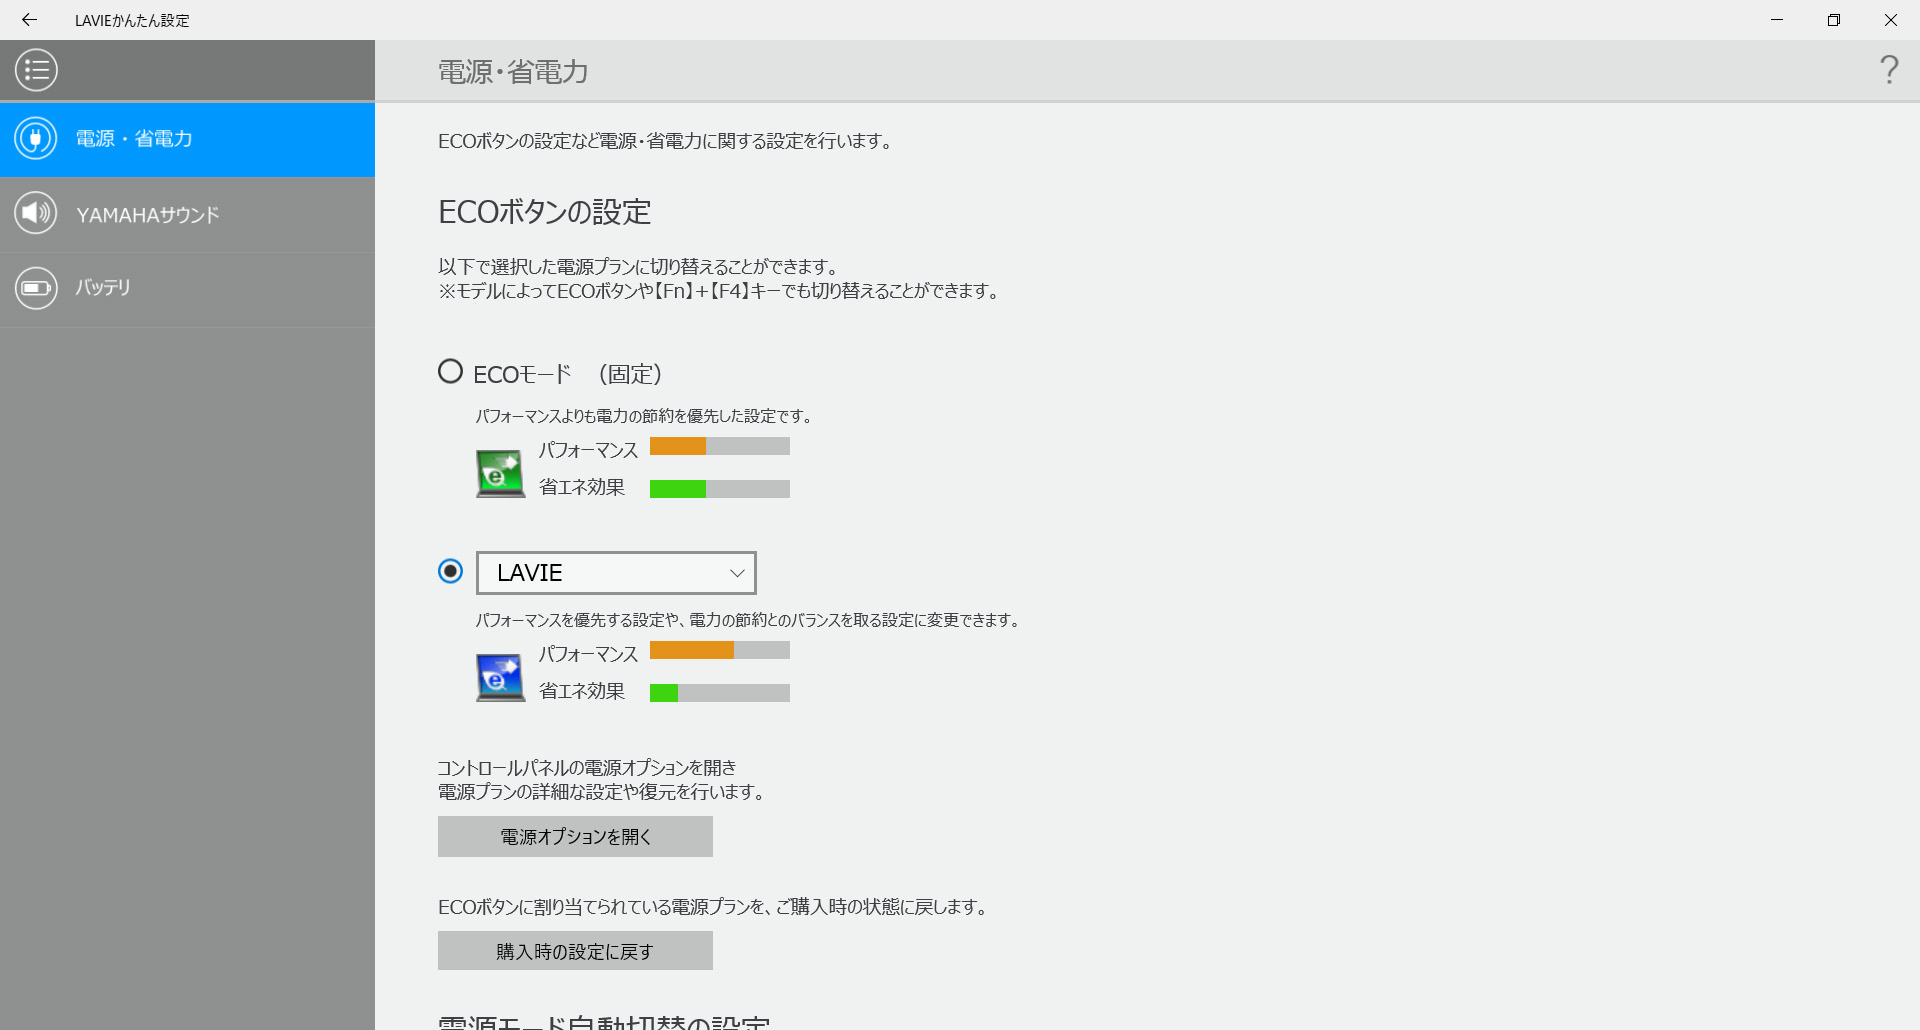Switch to the バッテリ section
Viewport: 1920px width, 1030px height.
coord(102,288)
